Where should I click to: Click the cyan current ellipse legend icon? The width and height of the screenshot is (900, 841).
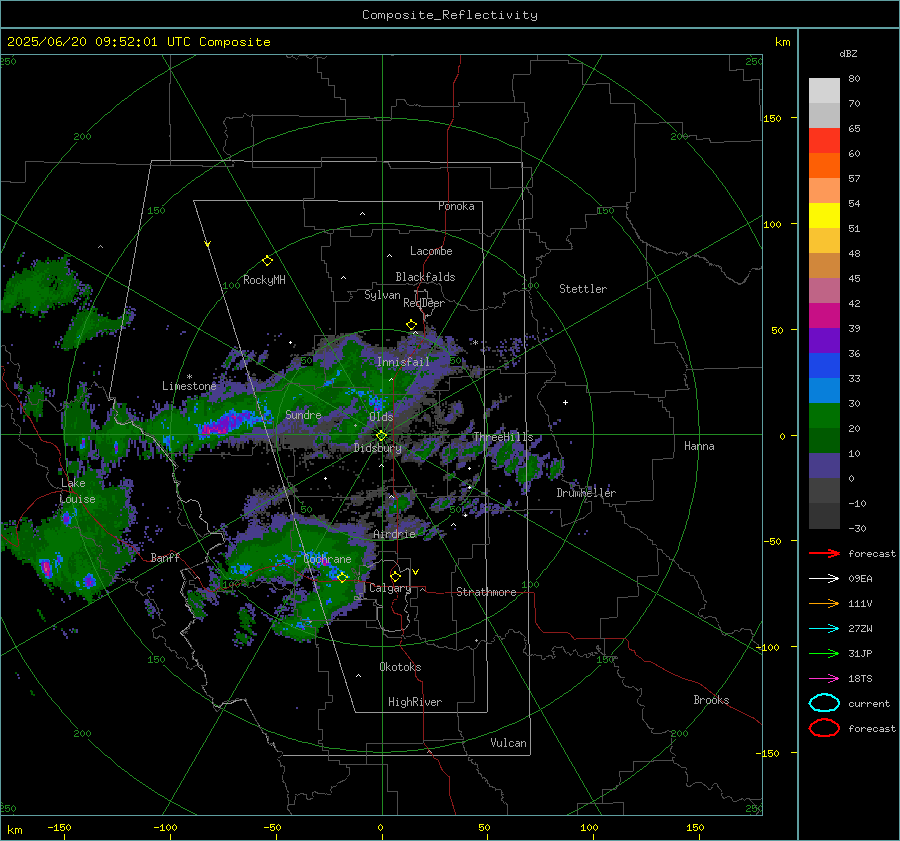click(x=824, y=703)
